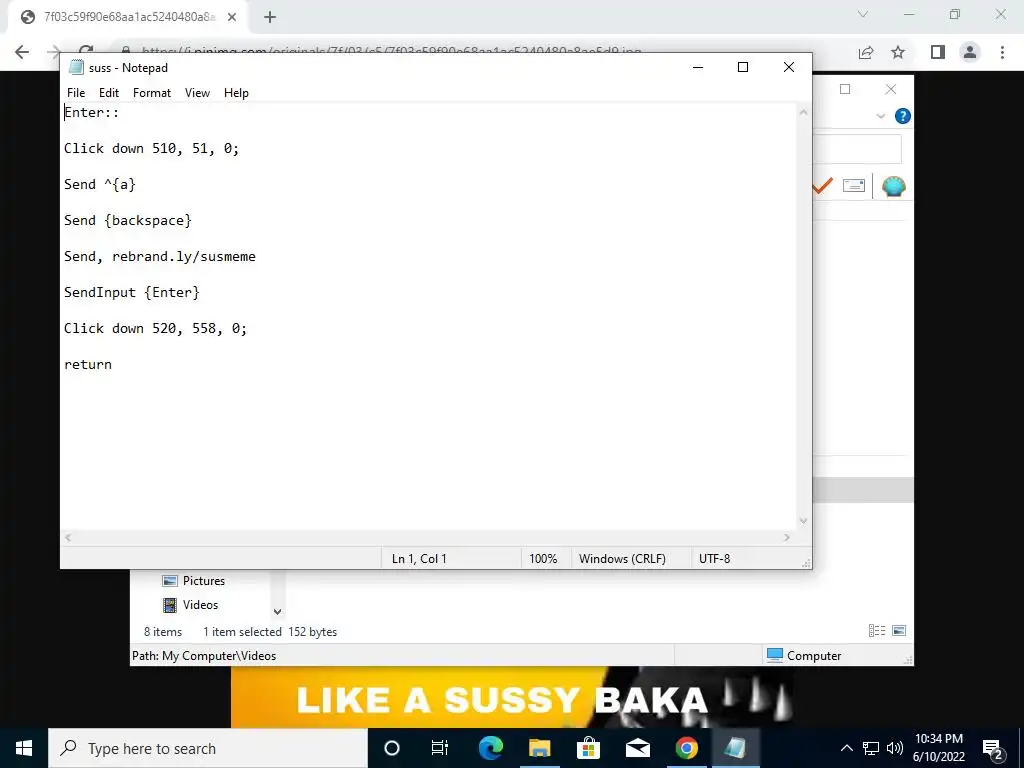Screen dimensions: 1024x768
Task: Click 'Windows (CRLF)' in status bar
Action: 622,558
